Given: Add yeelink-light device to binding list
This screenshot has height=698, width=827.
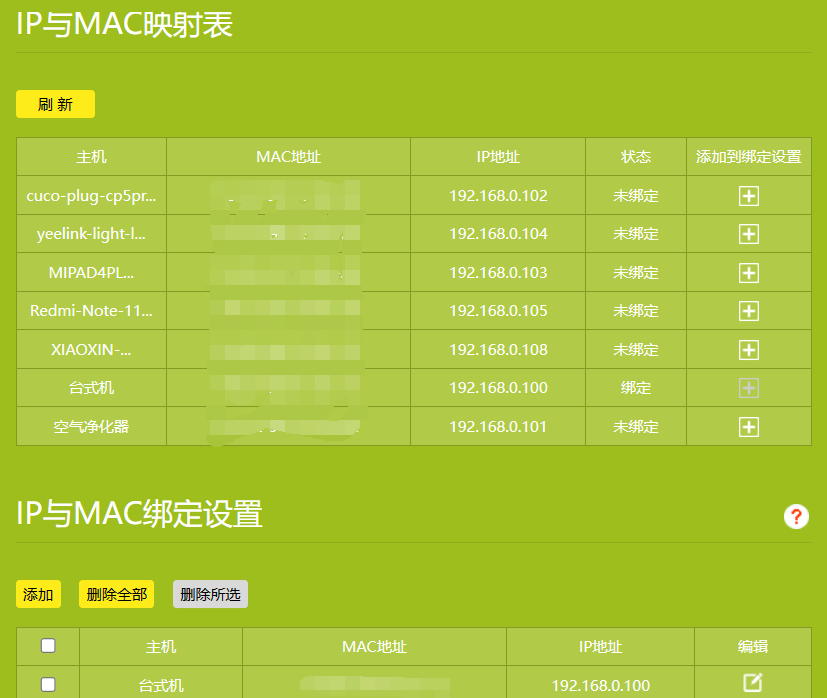Looking at the screenshot, I should 748,234.
